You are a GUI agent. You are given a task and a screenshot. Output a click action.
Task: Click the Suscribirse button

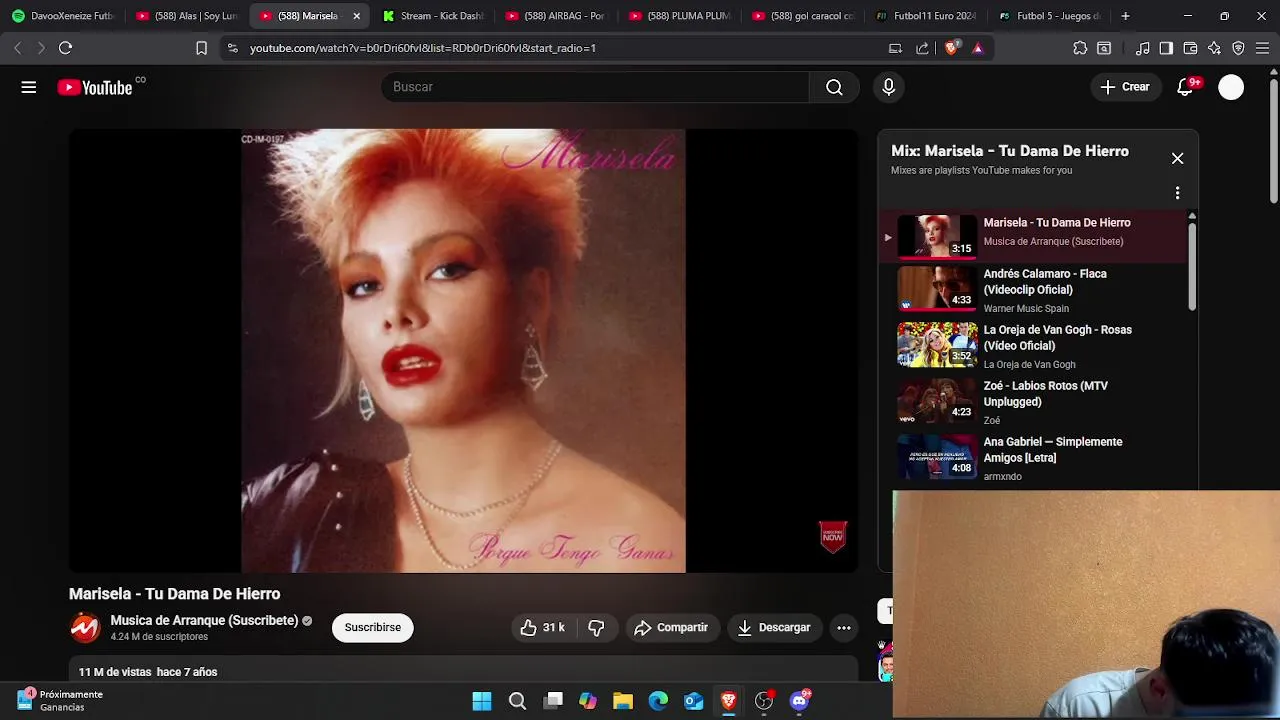[x=373, y=628]
